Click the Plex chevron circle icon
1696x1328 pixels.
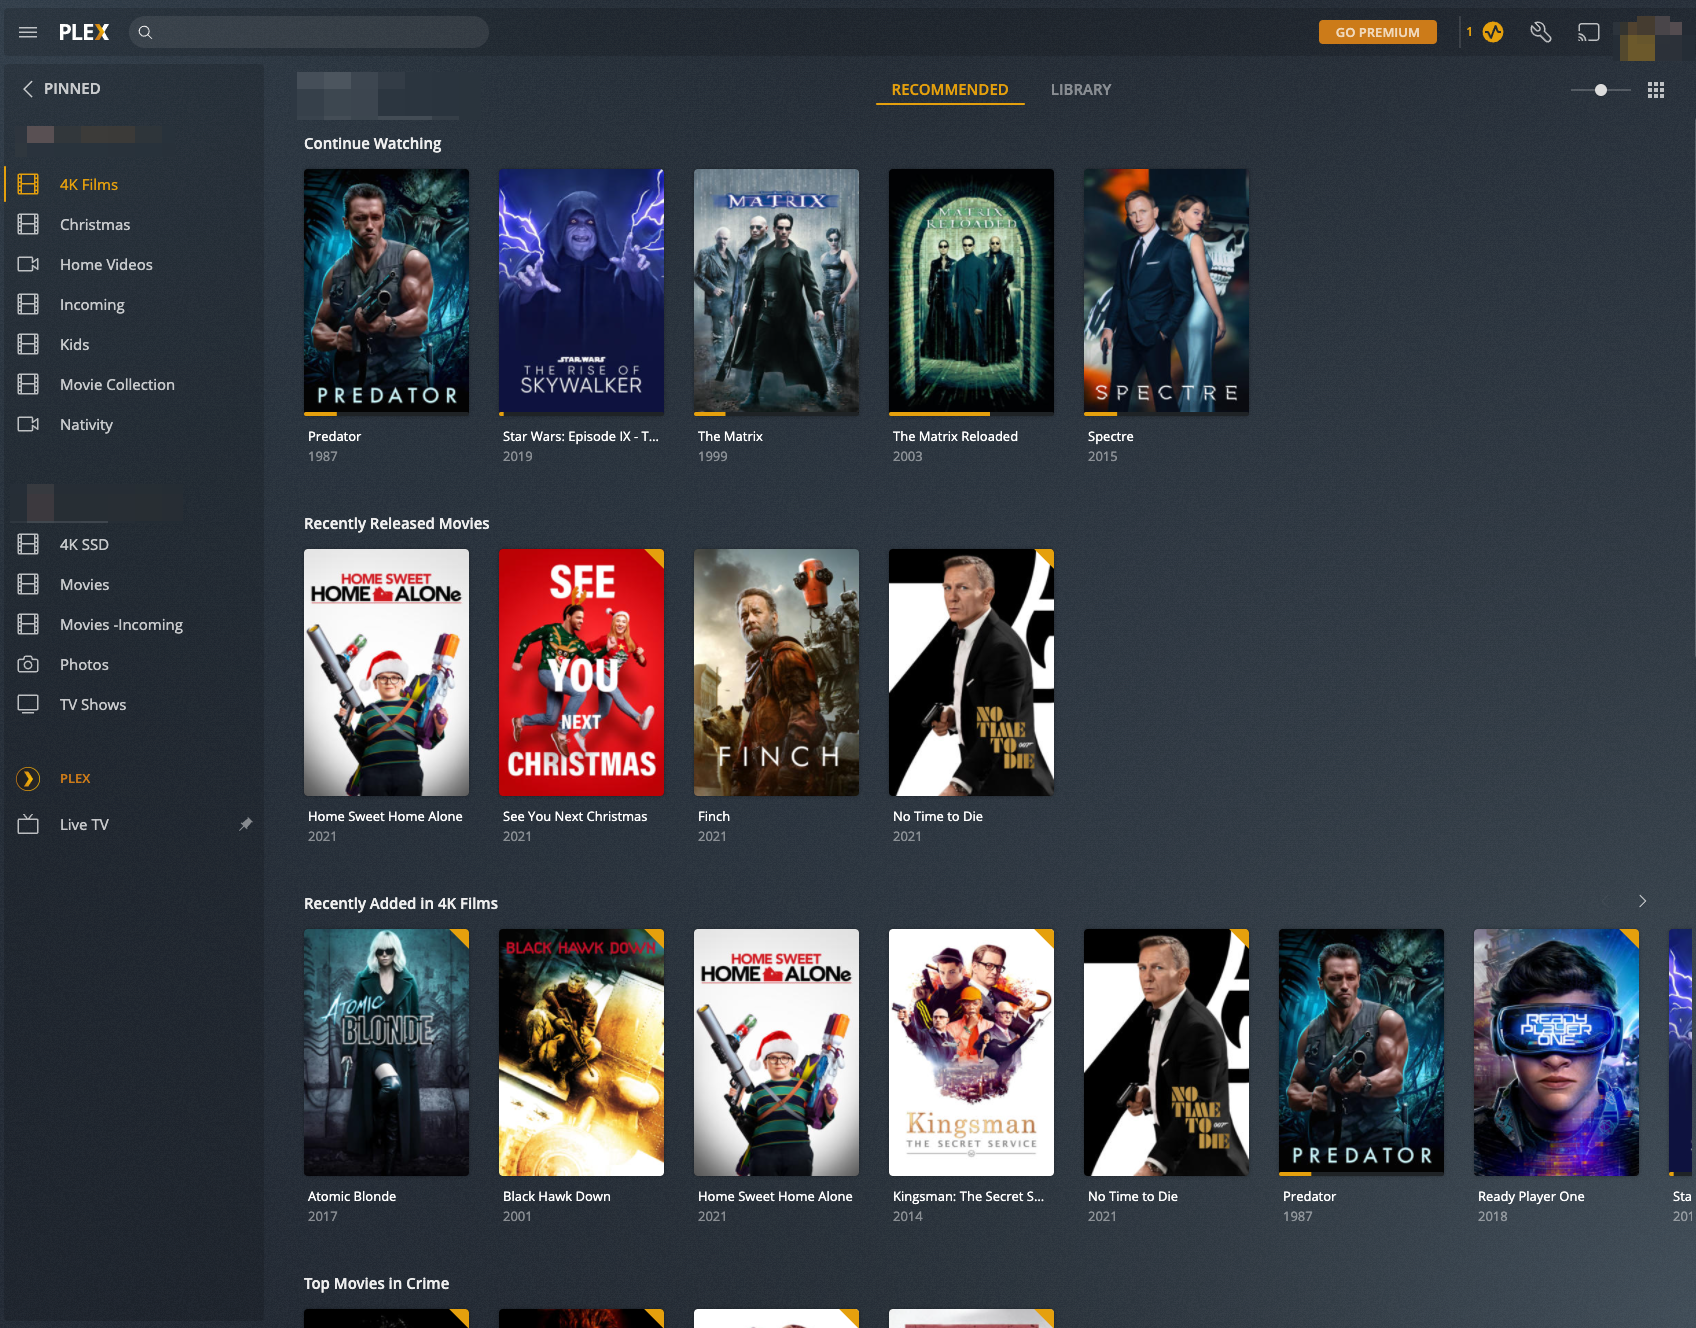pos(28,778)
